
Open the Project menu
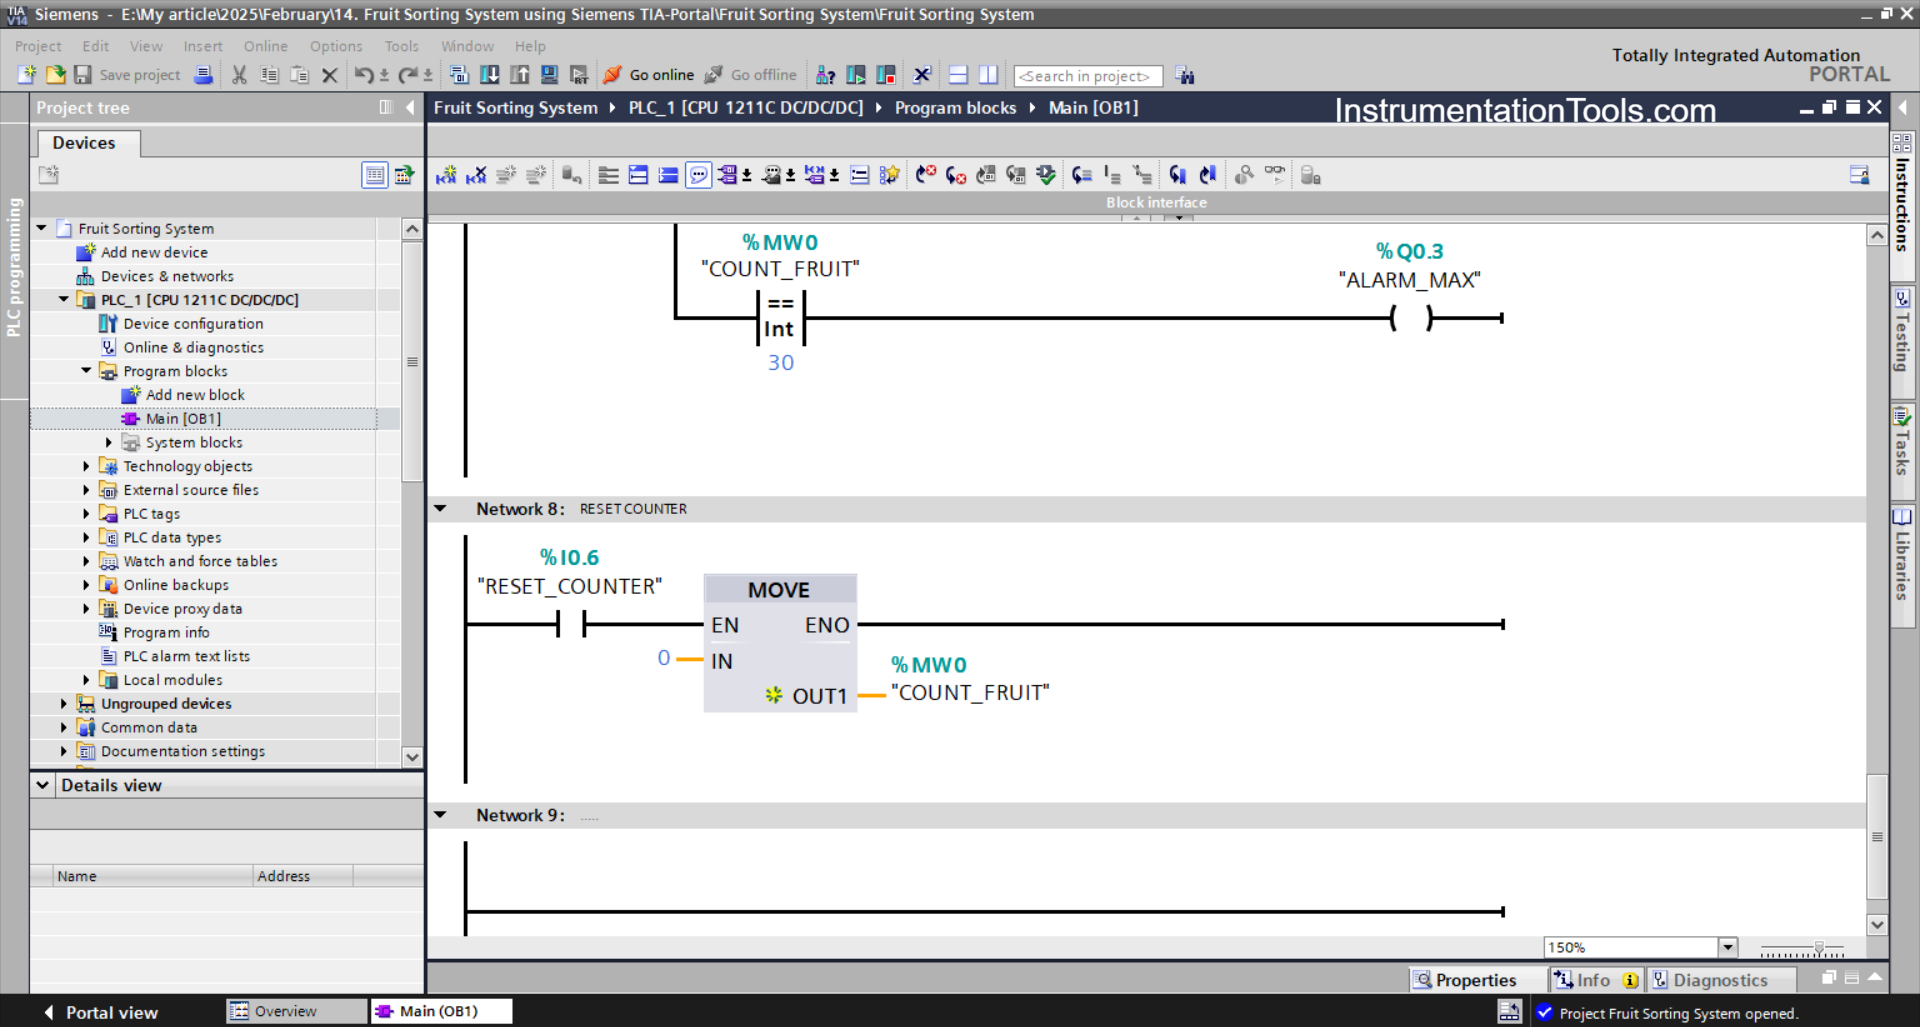click(x=38, y=46)
